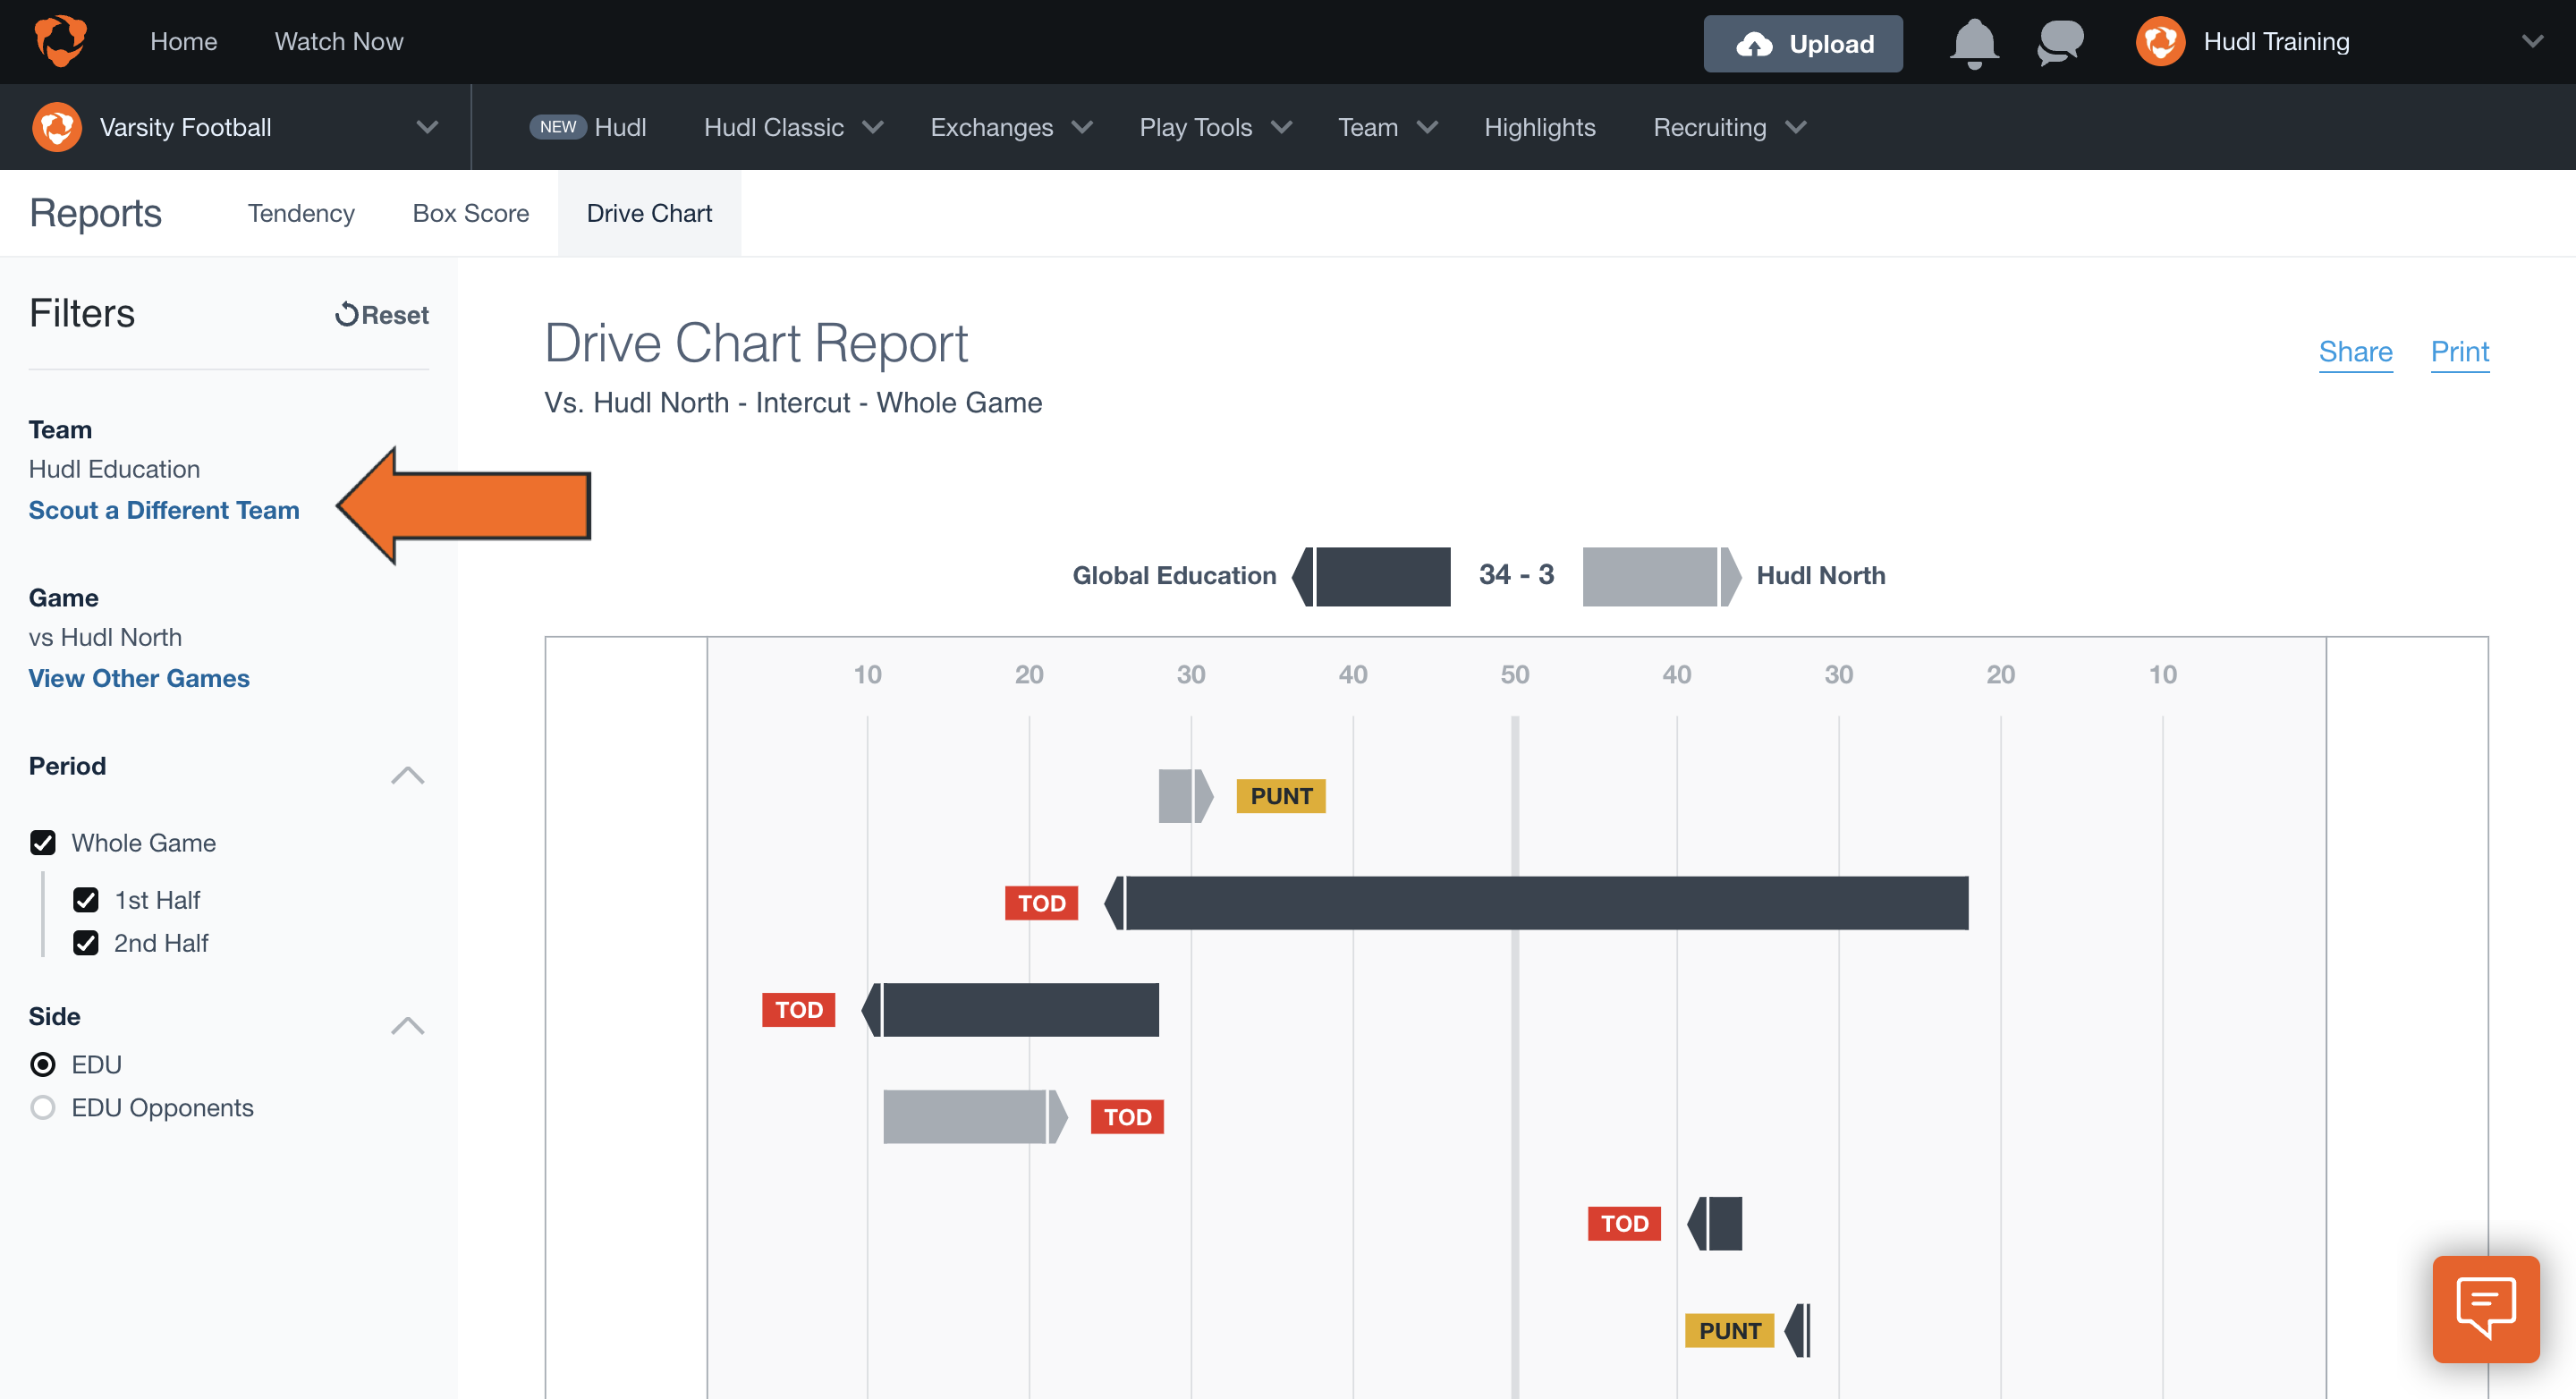Click the Hudl logo in the top left
2576x1399 pixels.
click(x=59, y=41)
